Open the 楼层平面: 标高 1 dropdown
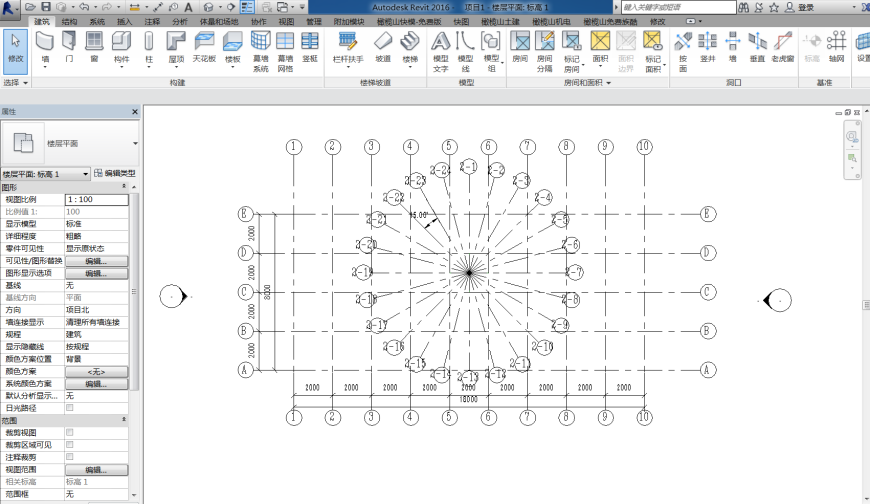Viewport: 870px width, 504px height. 45,174
